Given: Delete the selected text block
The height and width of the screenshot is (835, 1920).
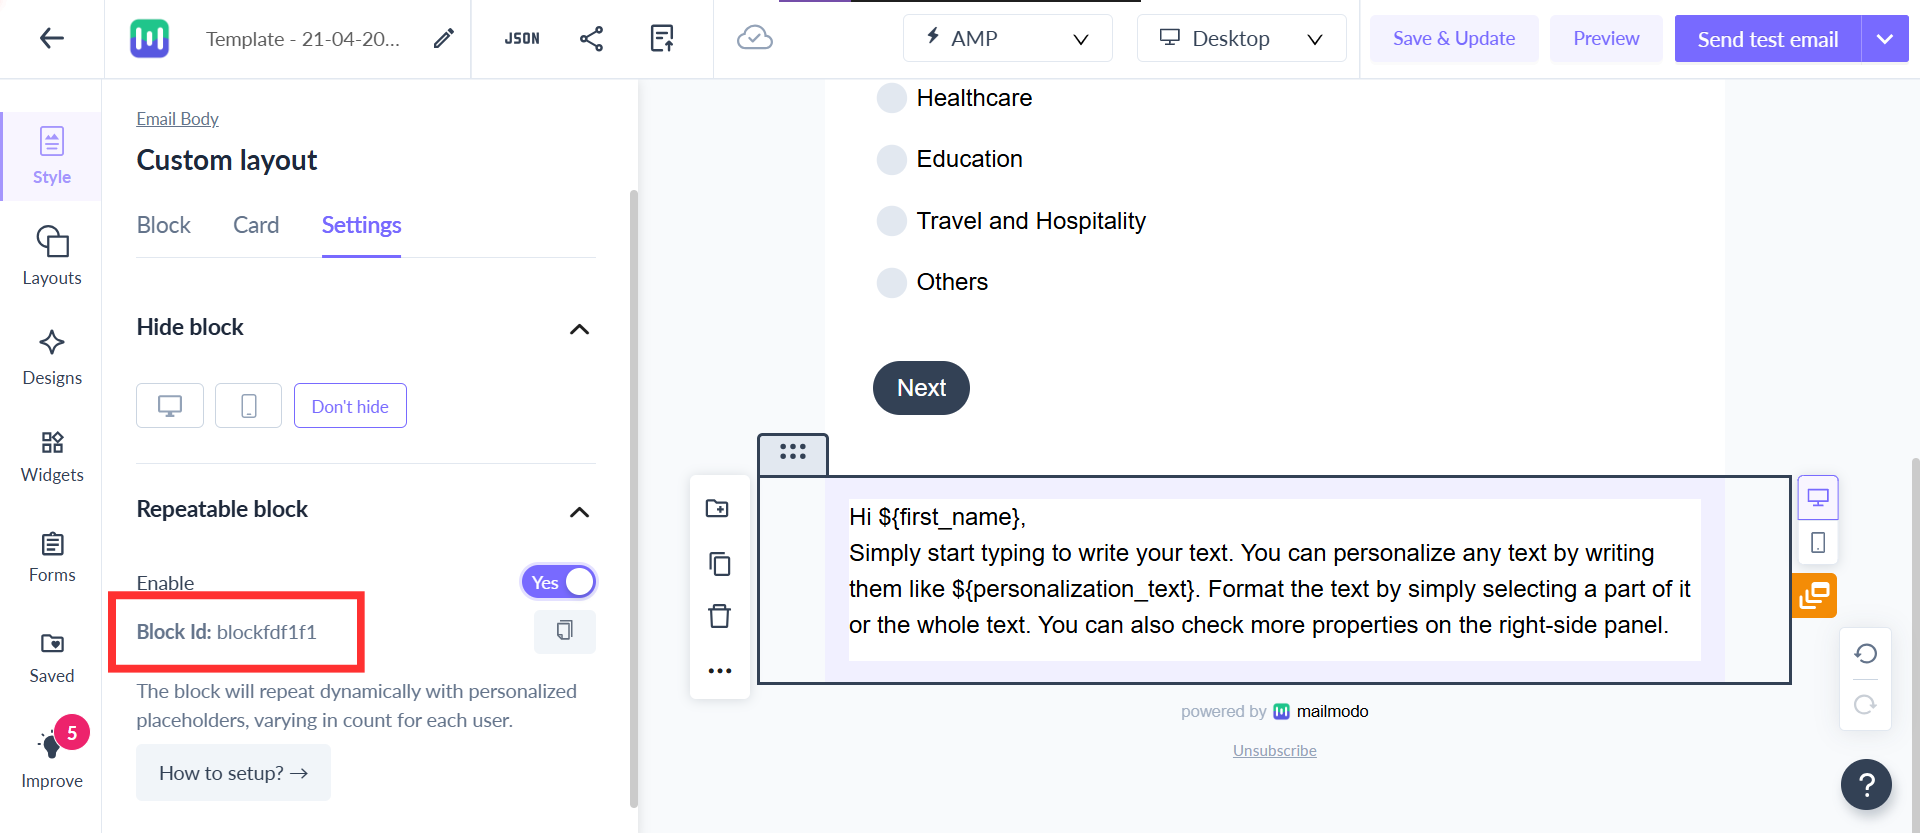Looking at the screenshot, I should click(x=719, y=616).
